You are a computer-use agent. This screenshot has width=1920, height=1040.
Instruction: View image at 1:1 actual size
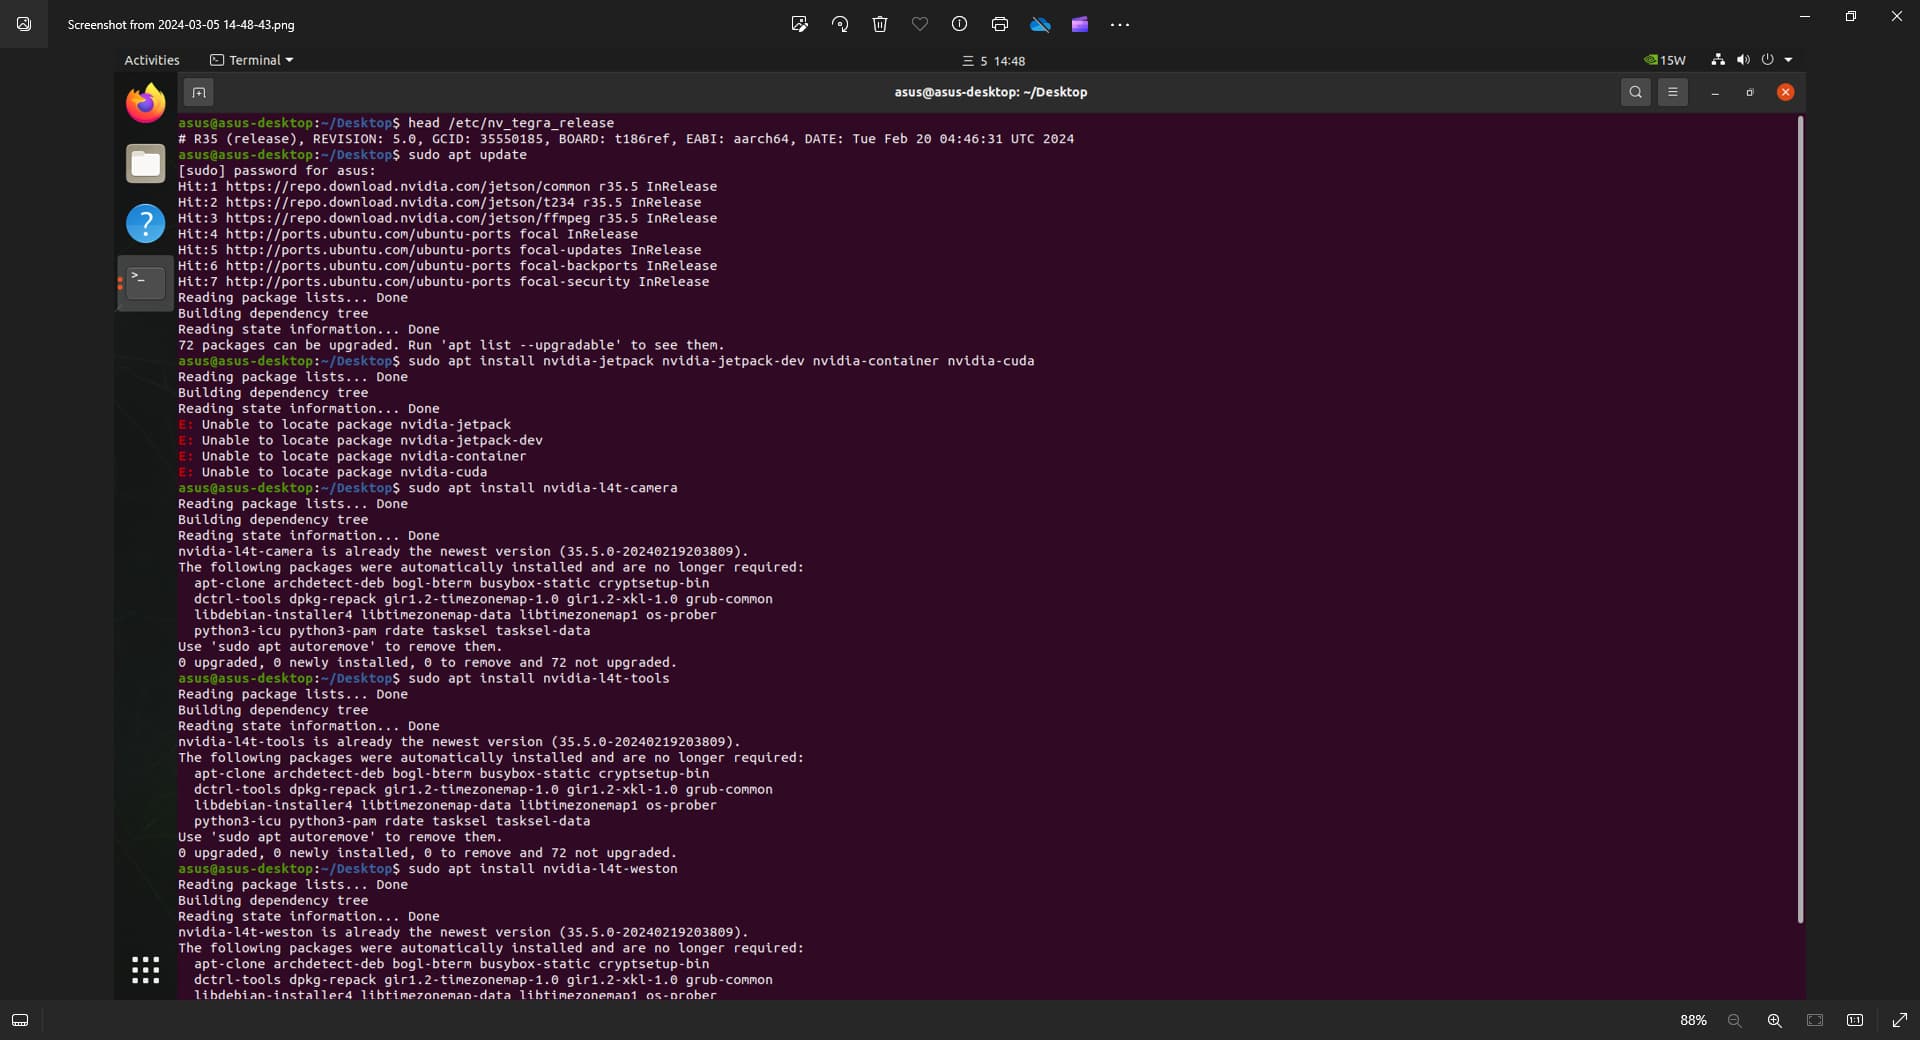pos(1855,1020)
